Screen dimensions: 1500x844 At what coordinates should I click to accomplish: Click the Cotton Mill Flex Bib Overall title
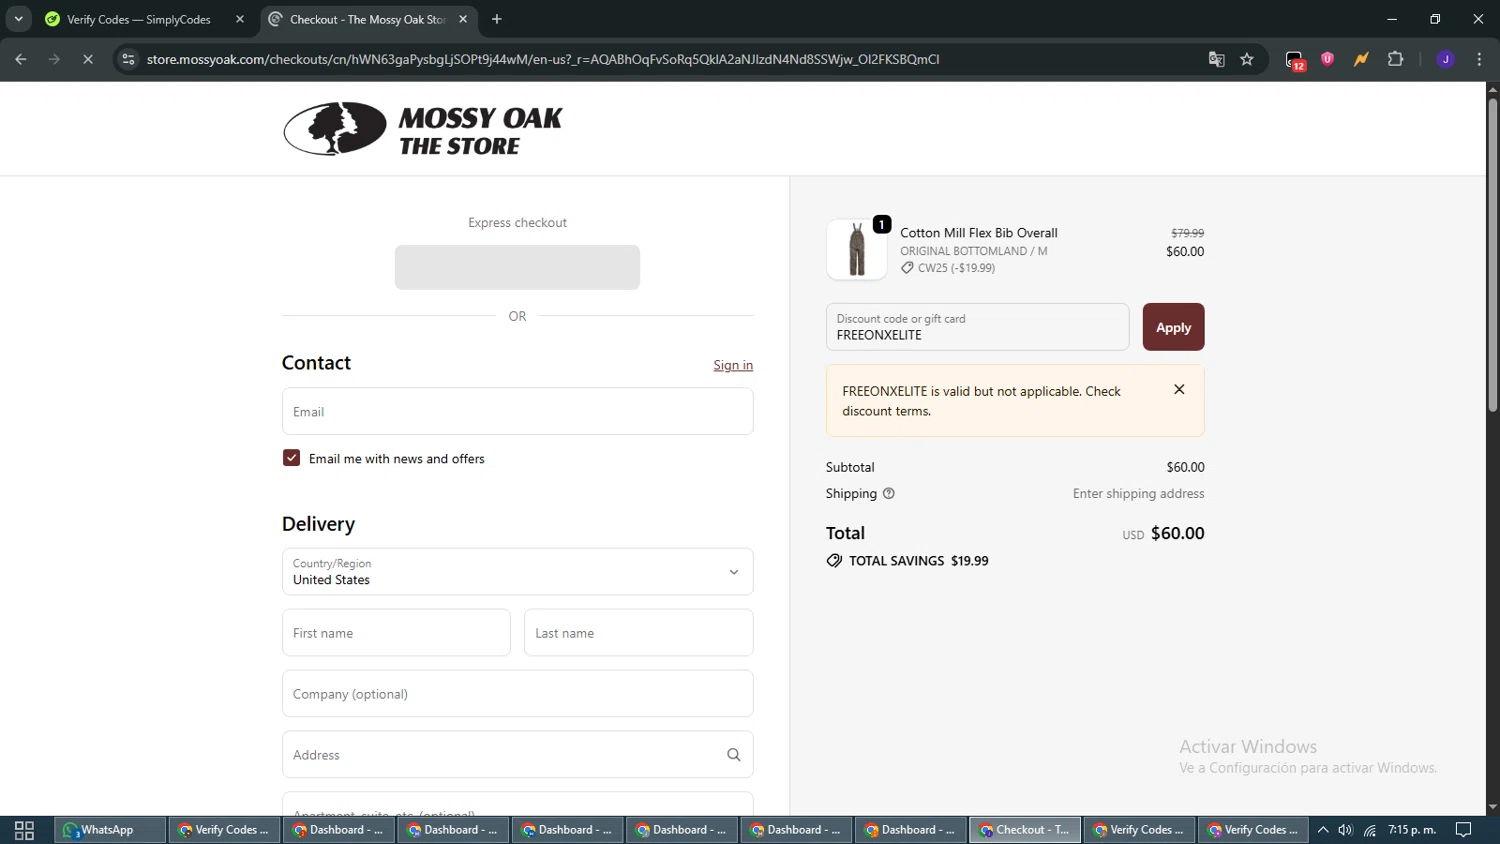[x=979, y=233]
